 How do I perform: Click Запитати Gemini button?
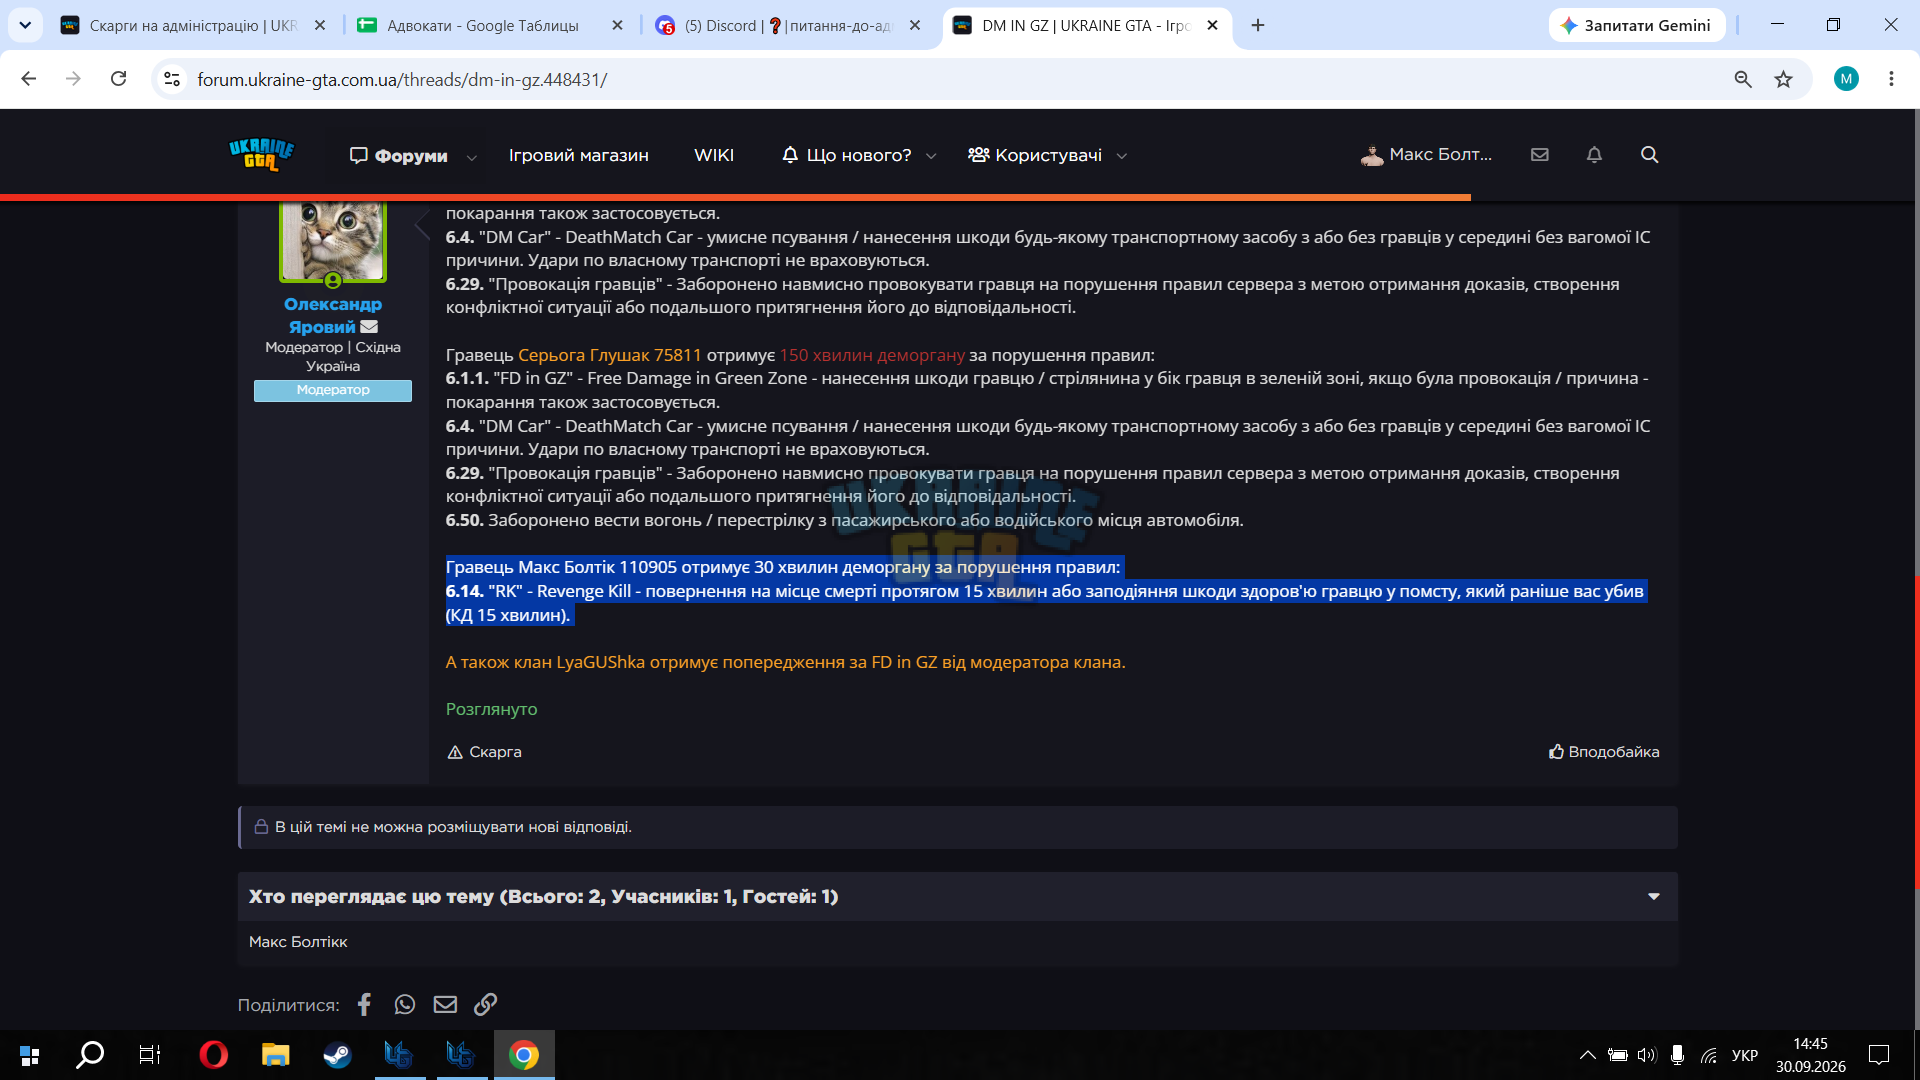click(x=1636, y=26)
